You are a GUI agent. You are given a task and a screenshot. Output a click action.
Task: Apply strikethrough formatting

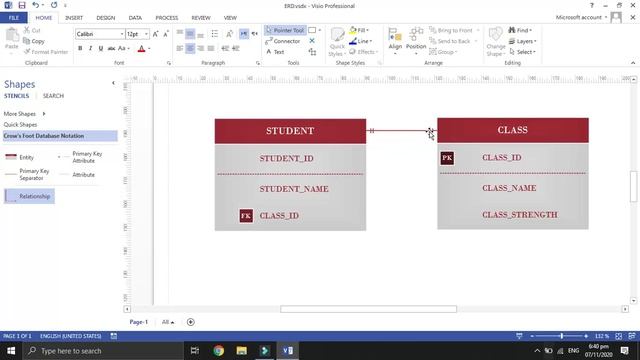pyautogui.click(x=111, y=48)
